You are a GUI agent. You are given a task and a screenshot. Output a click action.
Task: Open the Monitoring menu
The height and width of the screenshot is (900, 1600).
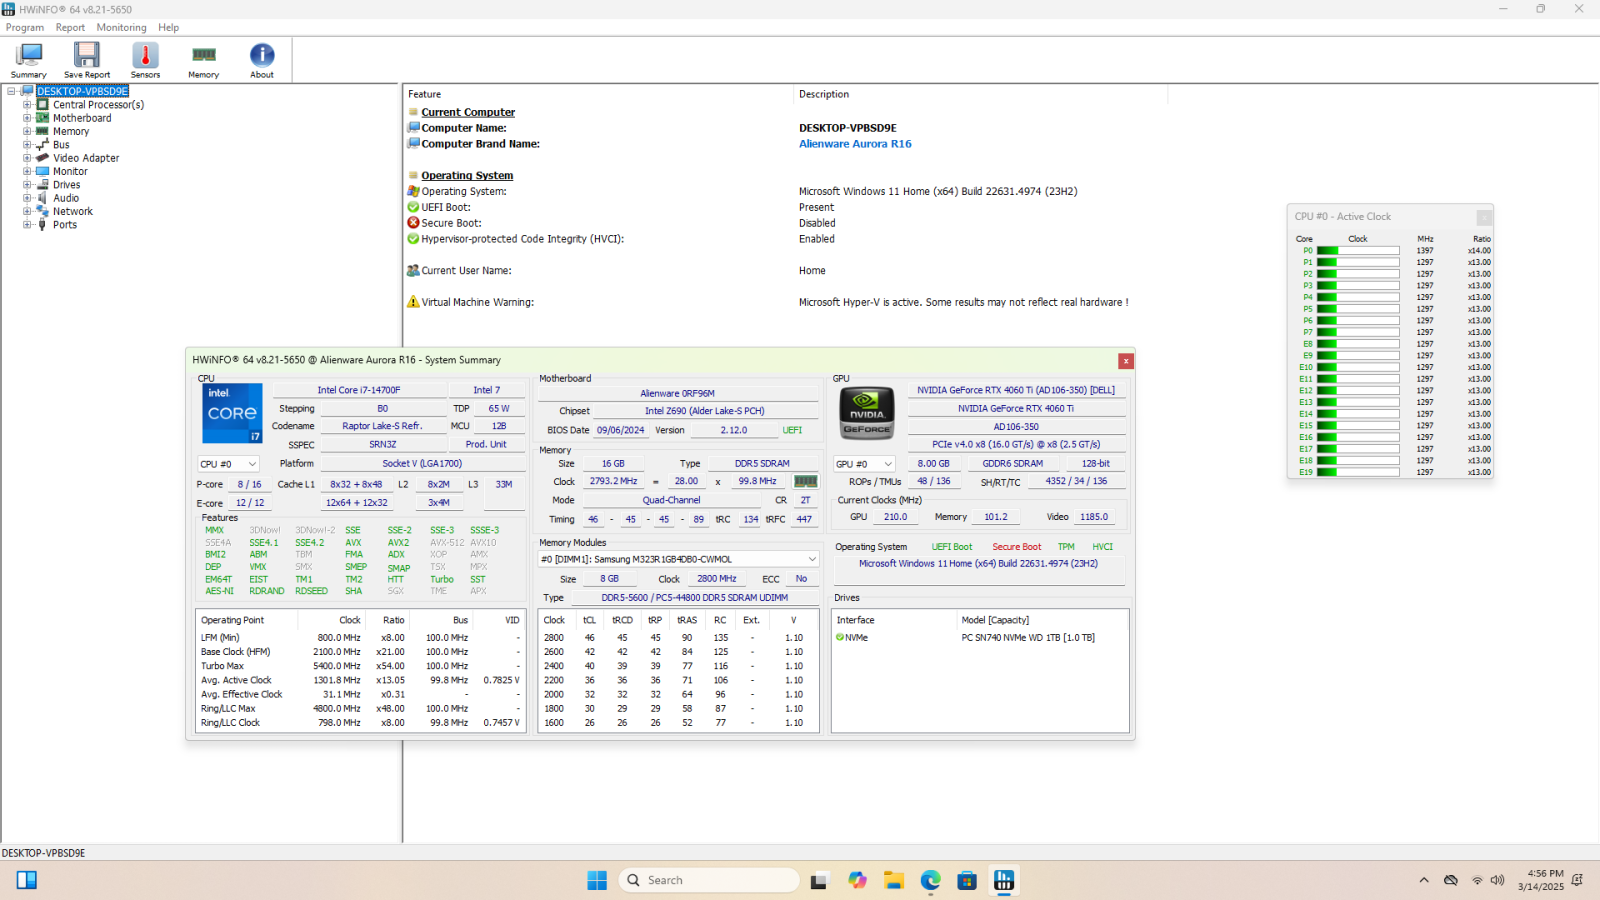pos(121,28)
